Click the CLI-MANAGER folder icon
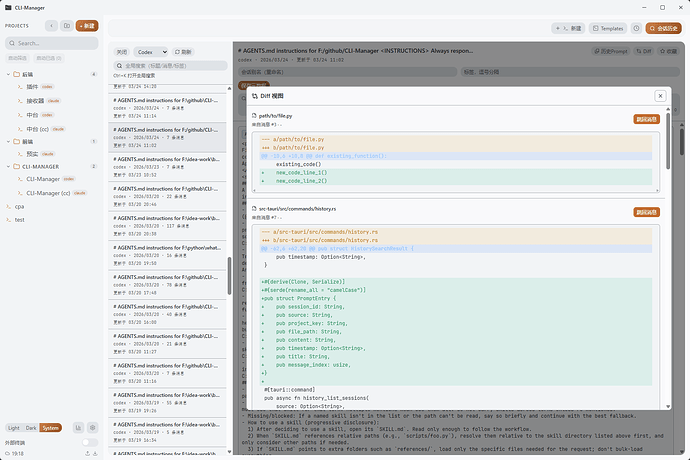Screen dimensions: 690x460 pos(16,166)
